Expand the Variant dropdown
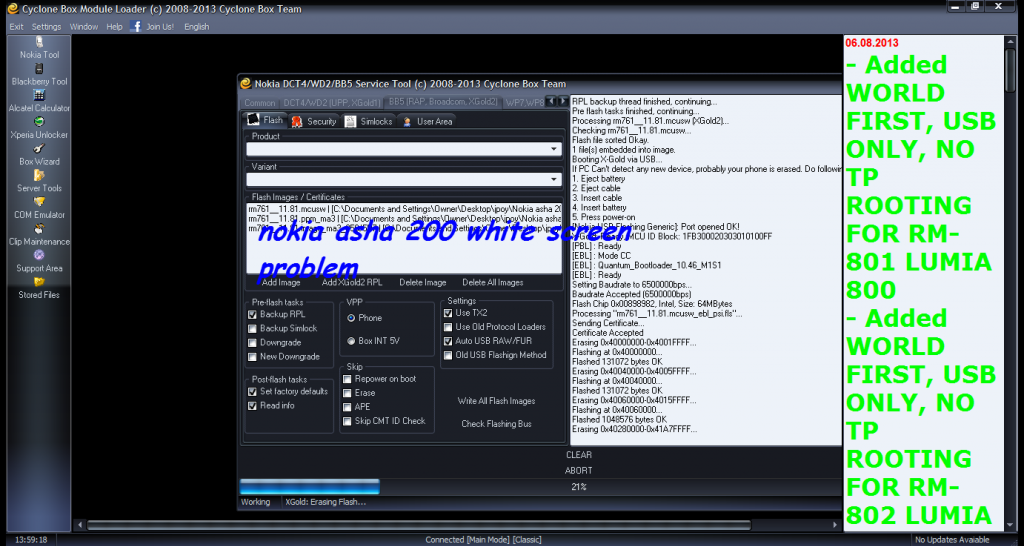The image size is (1024, 546). tap(555, 179)
